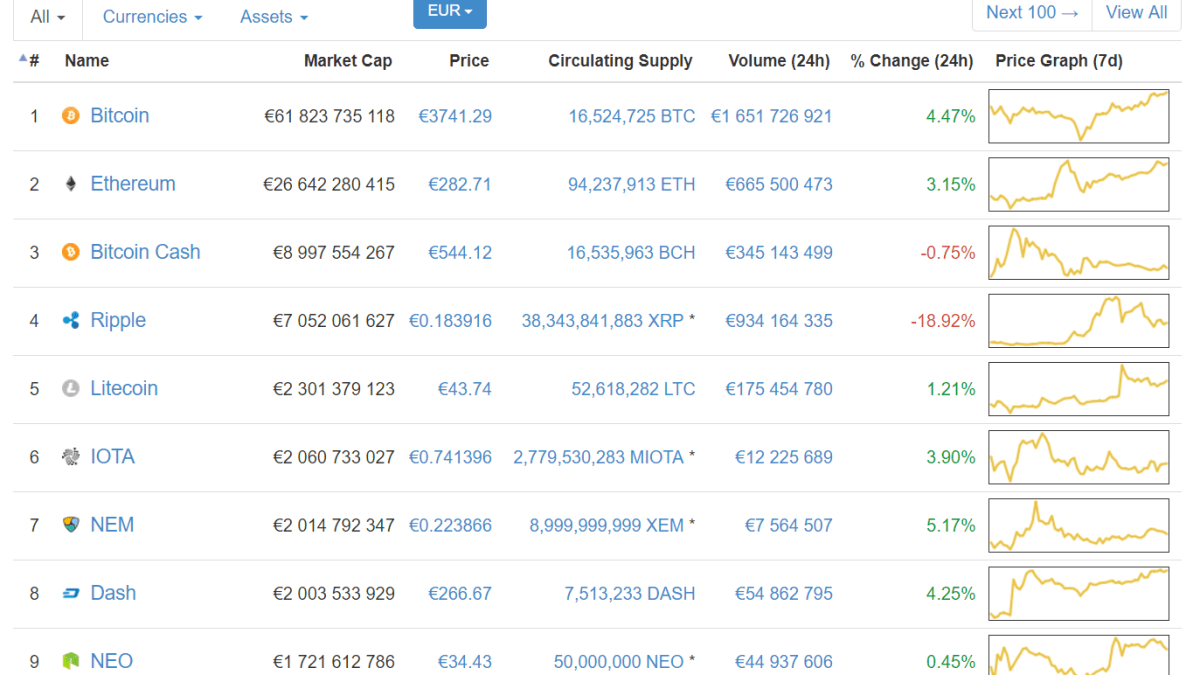The height and width of the screenshot is (675, 1200).
Task: Click Litecoin volume €175 454 780
Action: pyautogui.click(x=779, y=389)
